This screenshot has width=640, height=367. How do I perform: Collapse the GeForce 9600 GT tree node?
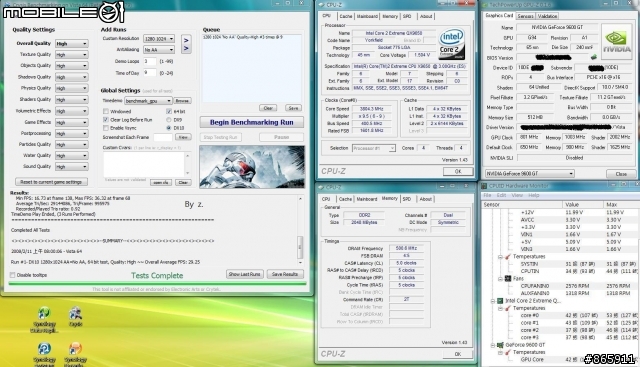[493, 345]
